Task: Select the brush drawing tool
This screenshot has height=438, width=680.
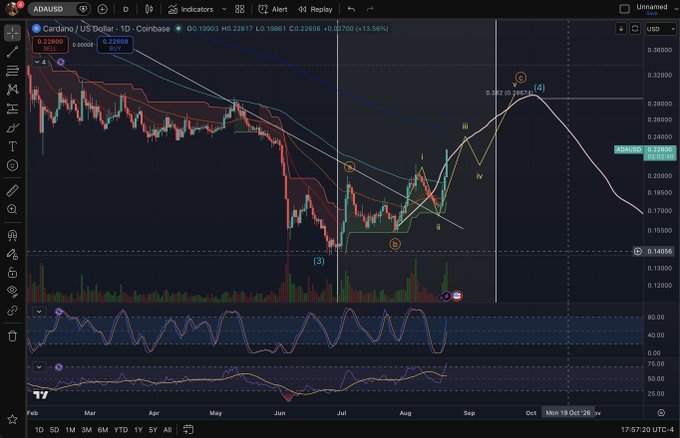Action: coord(13,127)
